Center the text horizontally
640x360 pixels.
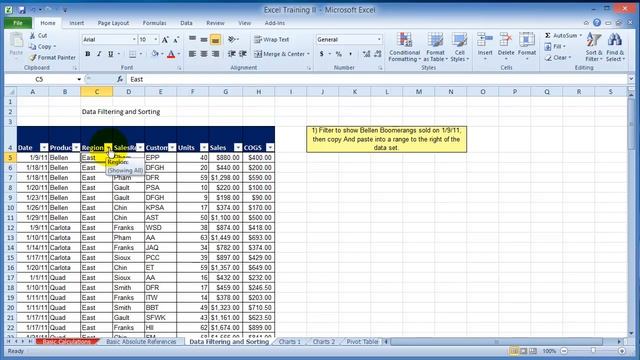click(204, 54)
